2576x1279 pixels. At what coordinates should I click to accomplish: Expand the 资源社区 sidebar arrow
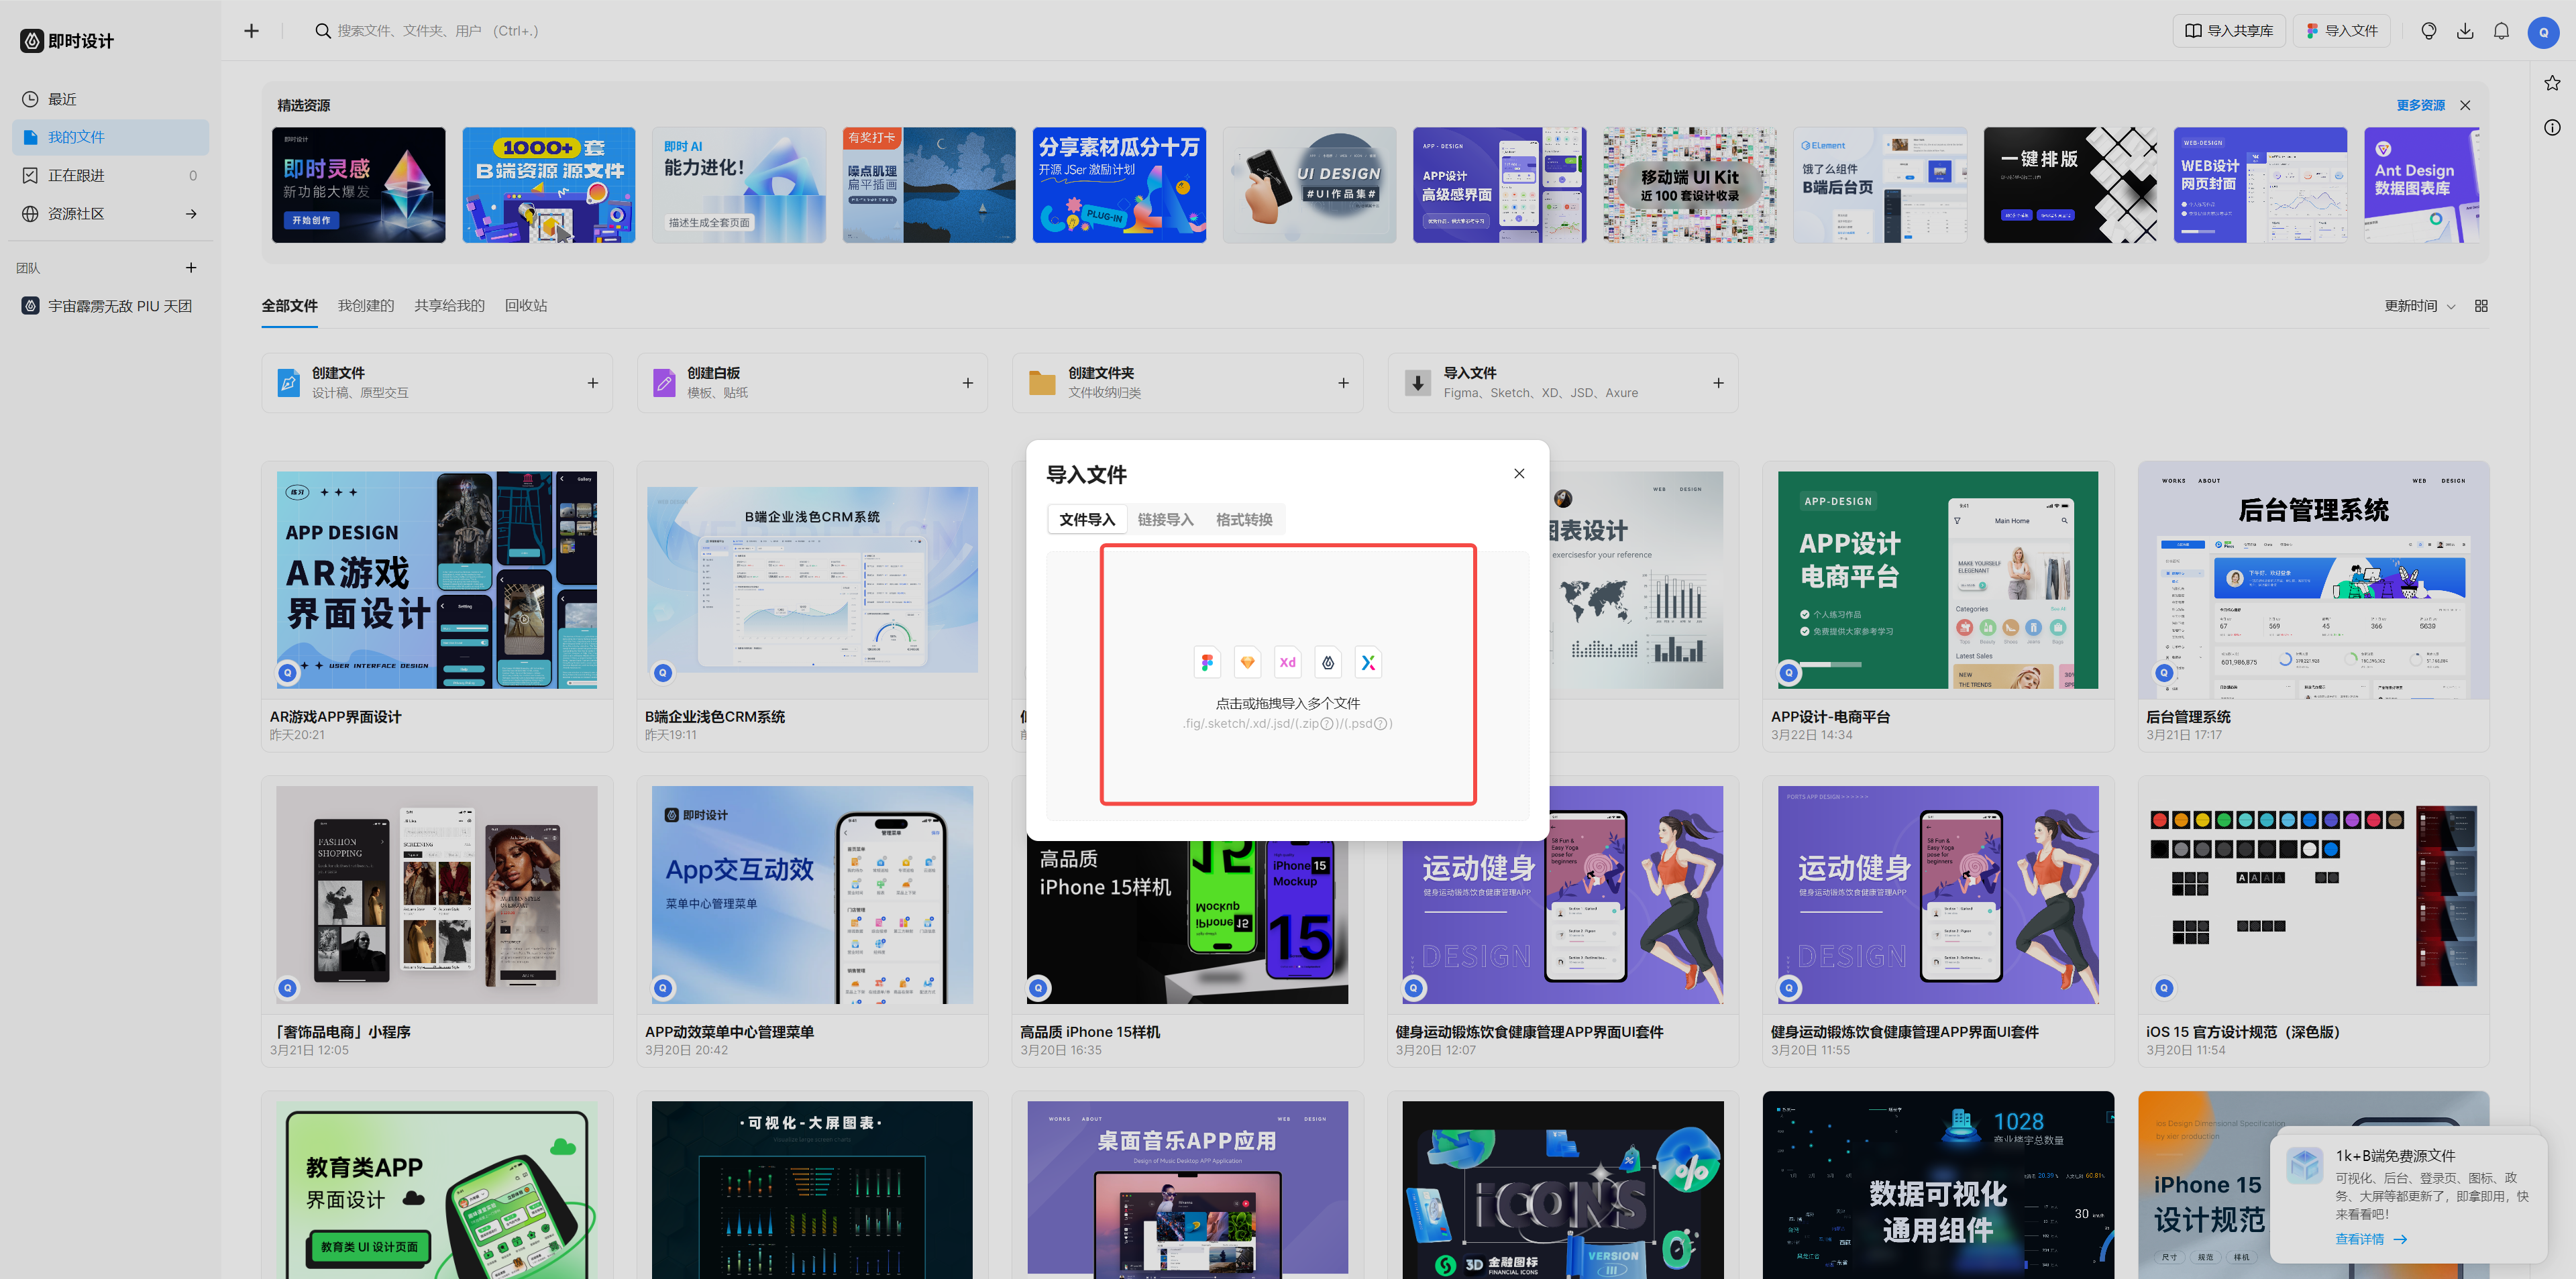click(191, 214)
